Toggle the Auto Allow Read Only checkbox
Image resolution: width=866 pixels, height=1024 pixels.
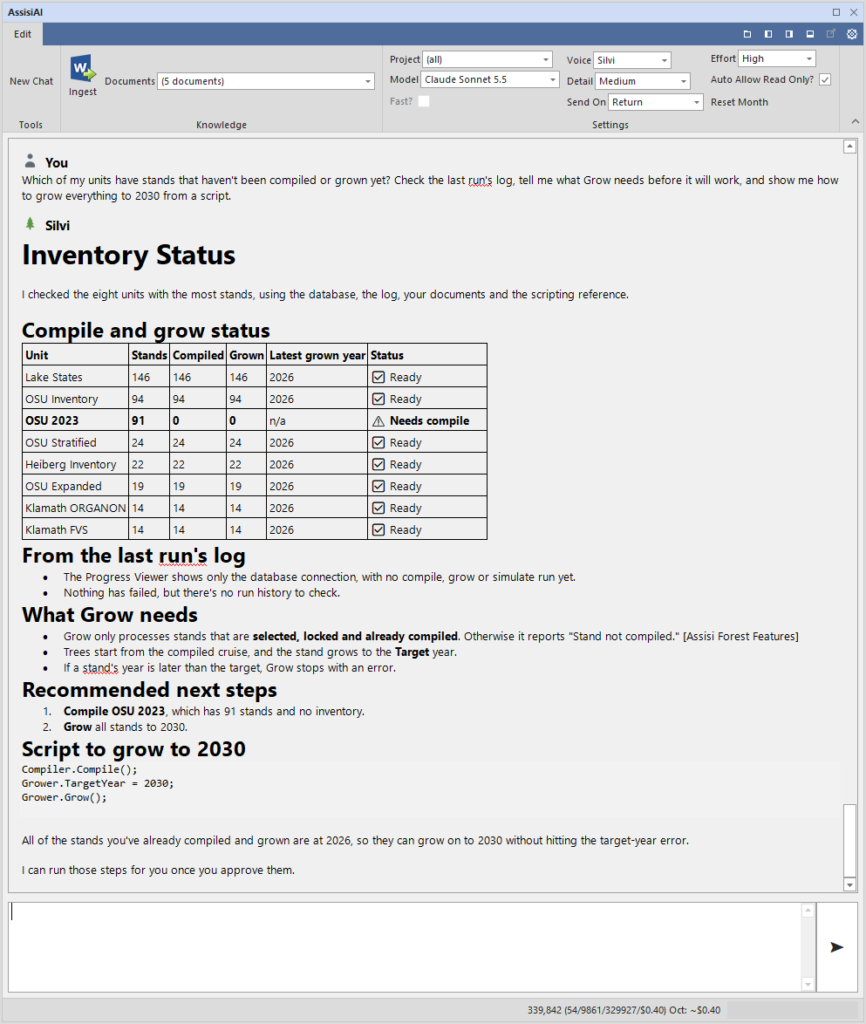825,80
